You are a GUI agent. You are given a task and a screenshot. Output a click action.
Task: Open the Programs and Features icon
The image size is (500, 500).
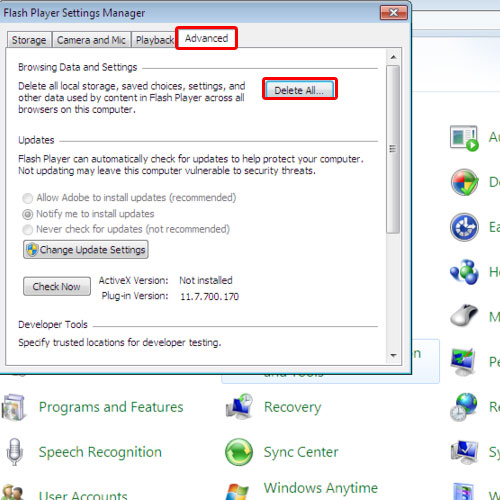[14, 407]
